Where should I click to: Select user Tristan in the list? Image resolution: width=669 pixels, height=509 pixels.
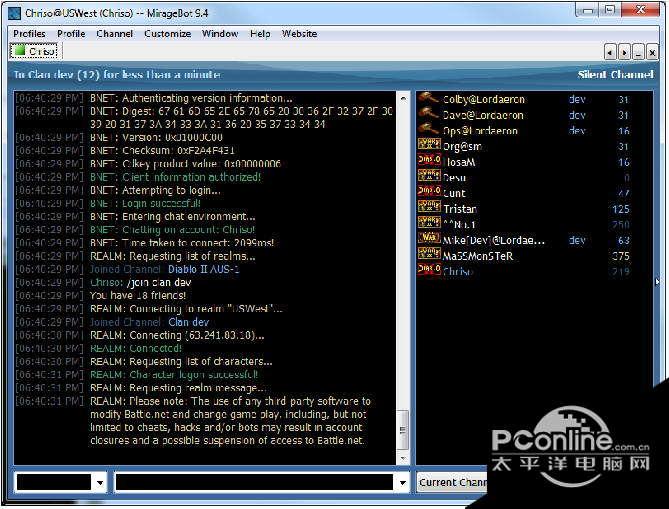tap(460, 209)
